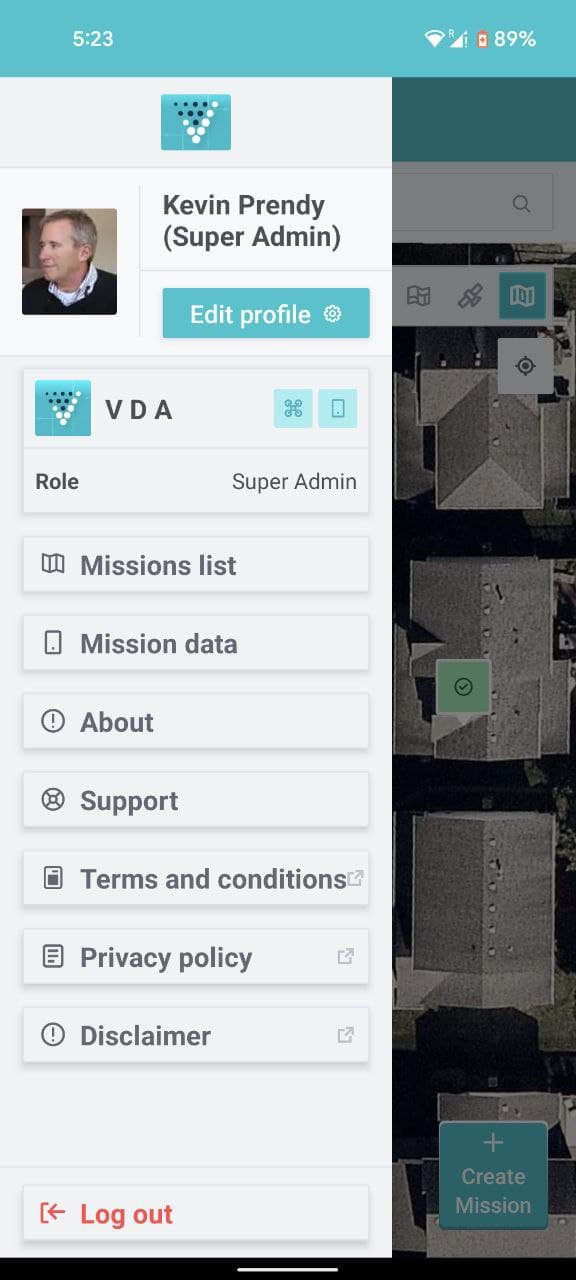This screenshot has height=1280, width=576.
Task: Click the search magnifier icon
Action: pos(521,204)
